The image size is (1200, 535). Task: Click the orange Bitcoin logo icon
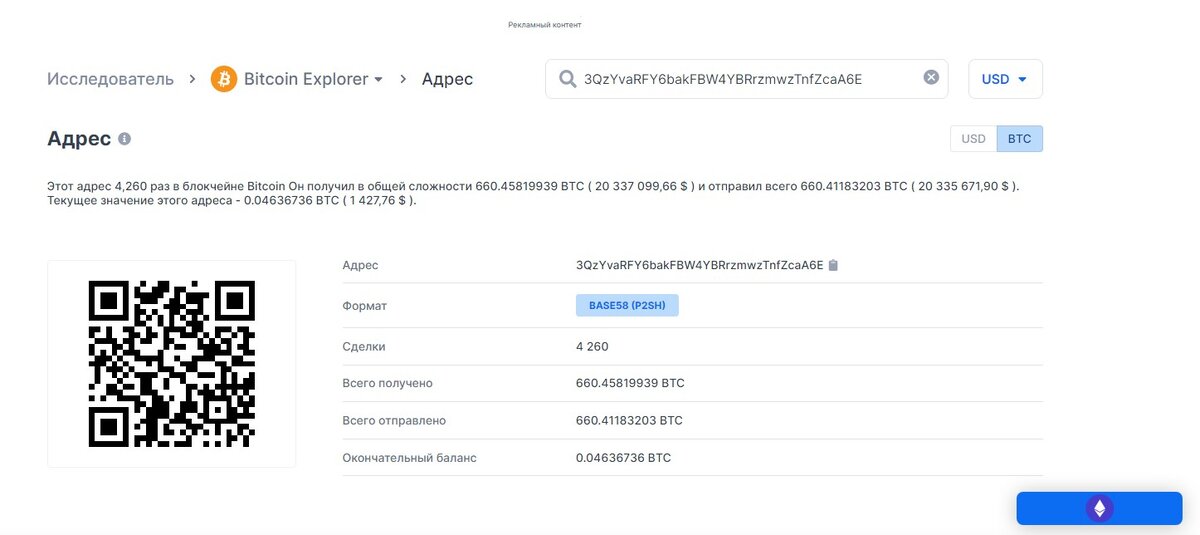click(224, 79)
